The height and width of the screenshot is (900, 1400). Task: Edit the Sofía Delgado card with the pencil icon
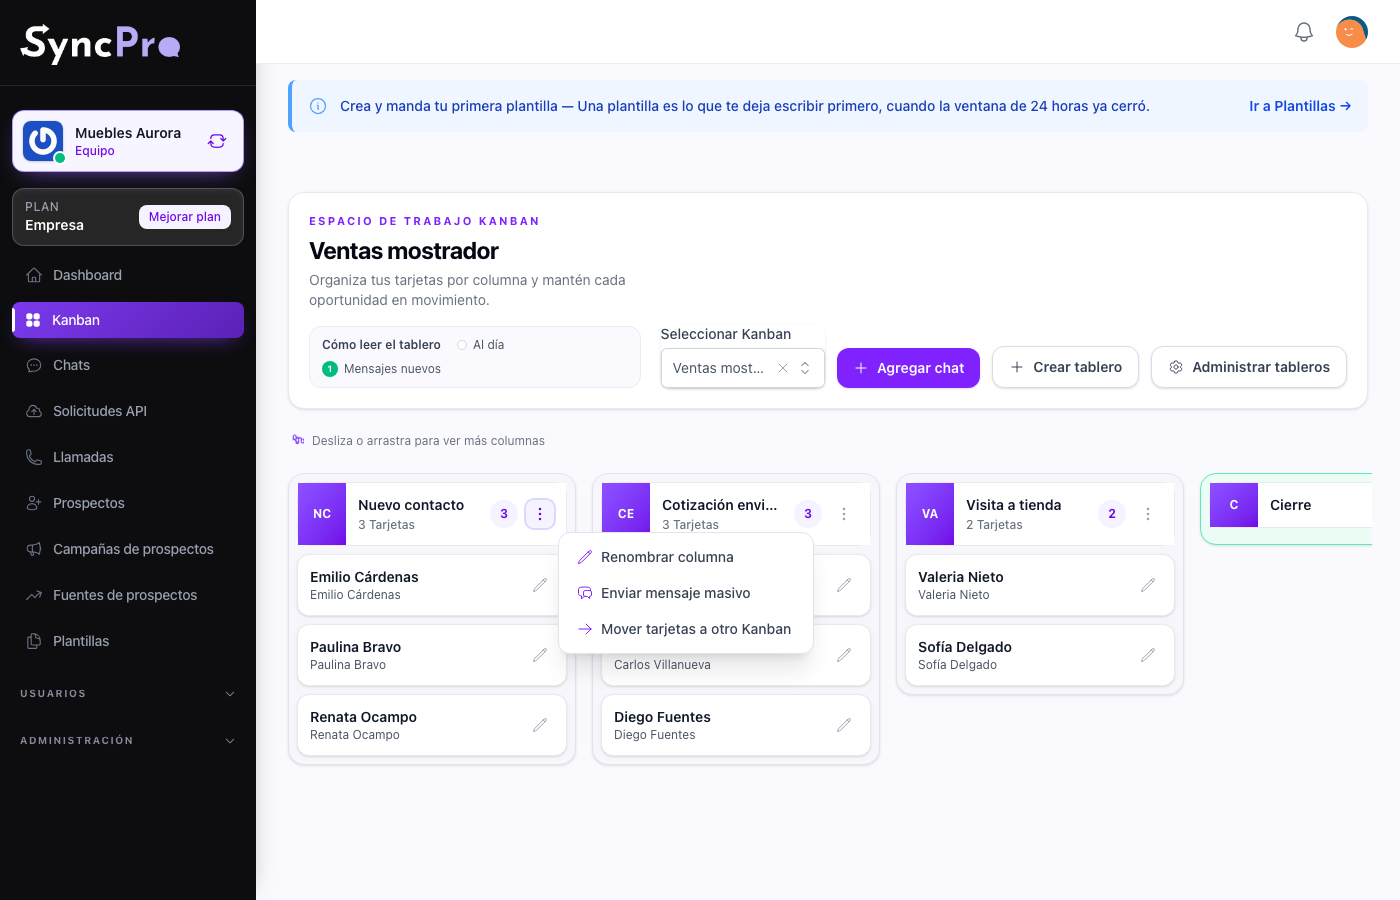[x=1148, y=655]
